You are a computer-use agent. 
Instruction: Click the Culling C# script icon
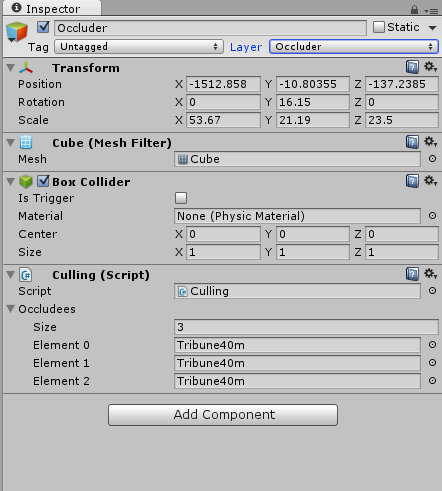[26, 275]
